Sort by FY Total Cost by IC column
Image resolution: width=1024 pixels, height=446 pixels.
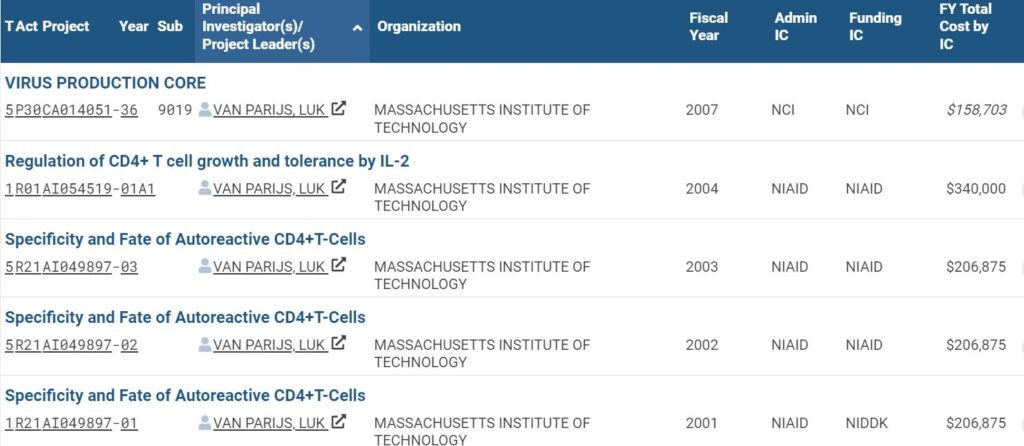965,27
